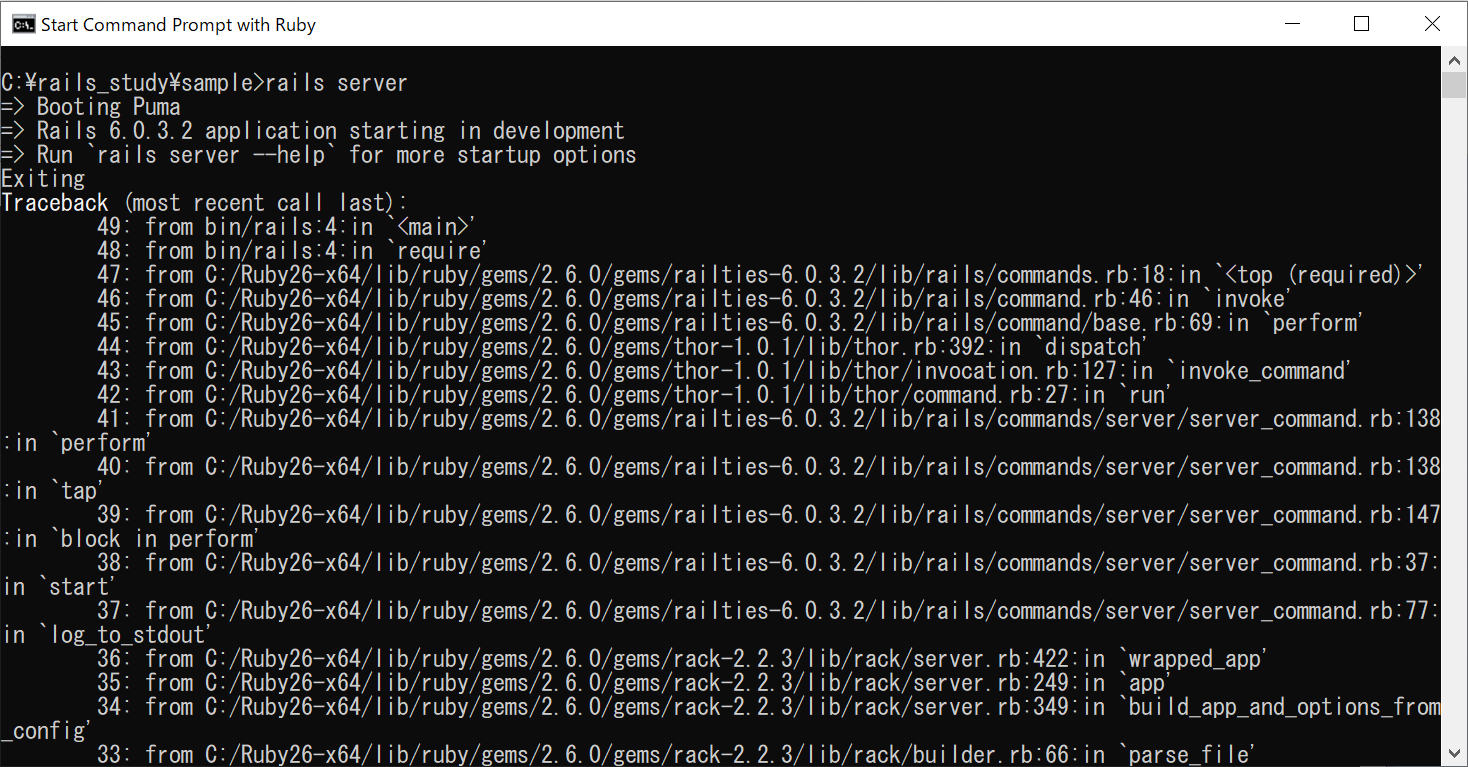Click traceback line 38 server_command.rb:37
This screenshot has width=1468, height=767.
coord(769,563)
